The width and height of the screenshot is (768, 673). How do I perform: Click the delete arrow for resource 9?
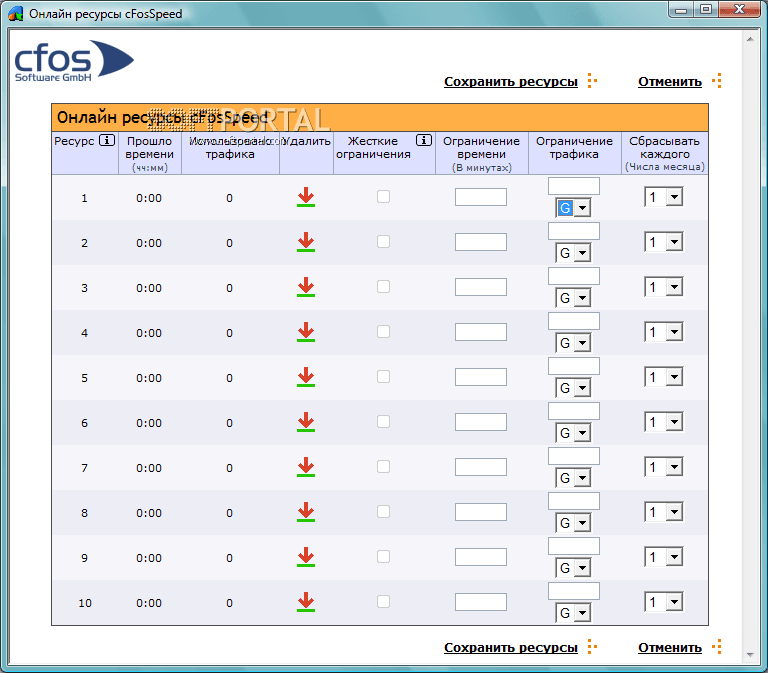[306, 557]
